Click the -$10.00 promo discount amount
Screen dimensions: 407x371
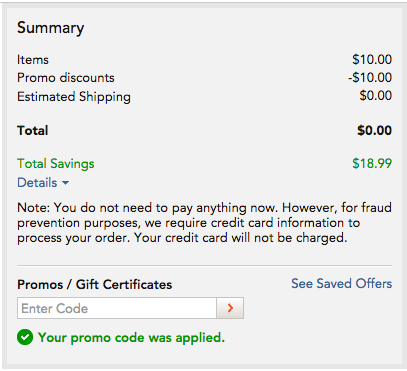coord(370,78)
